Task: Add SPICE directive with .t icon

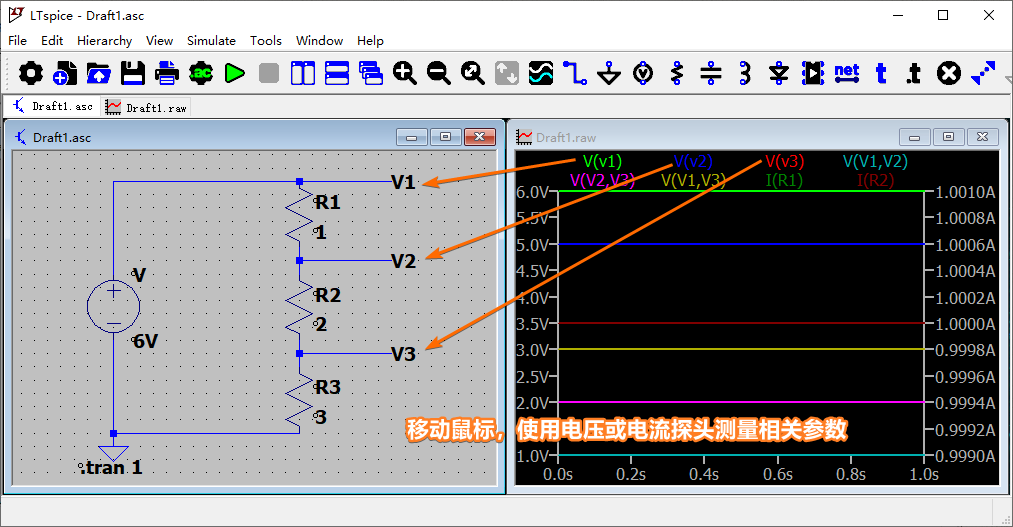Action: [x=914, y=73]
